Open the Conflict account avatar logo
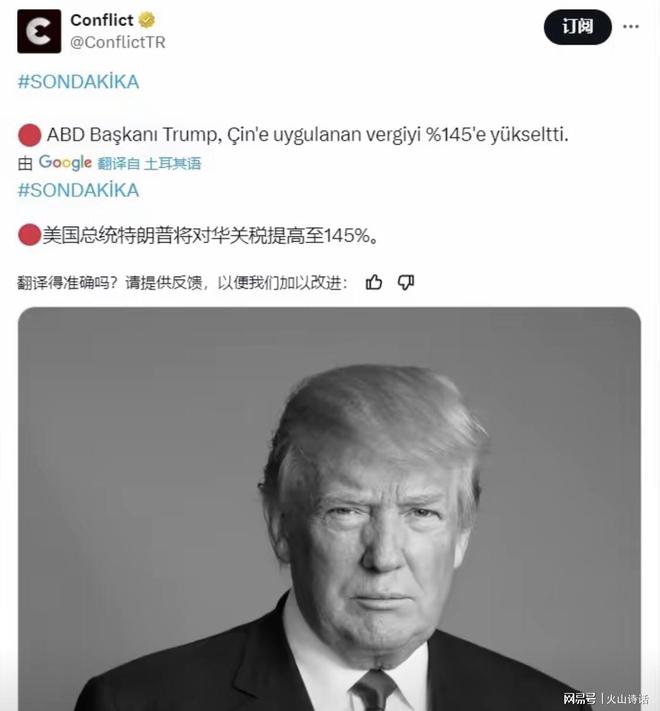 (39, 31)
